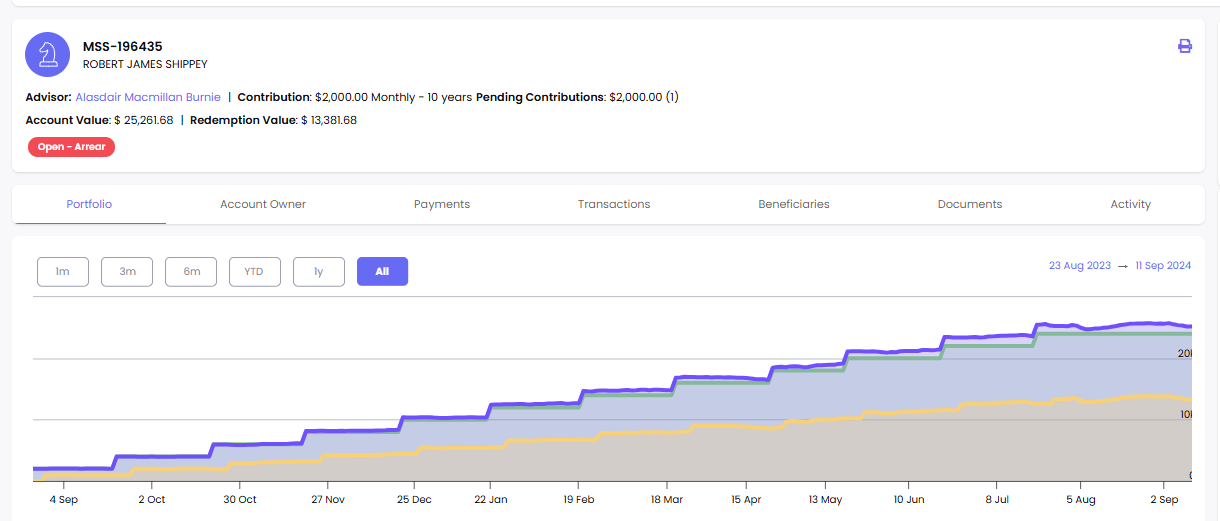1220x521 pixels.
Task: Click the chess knight account avatar
Action: coord(47,55)
